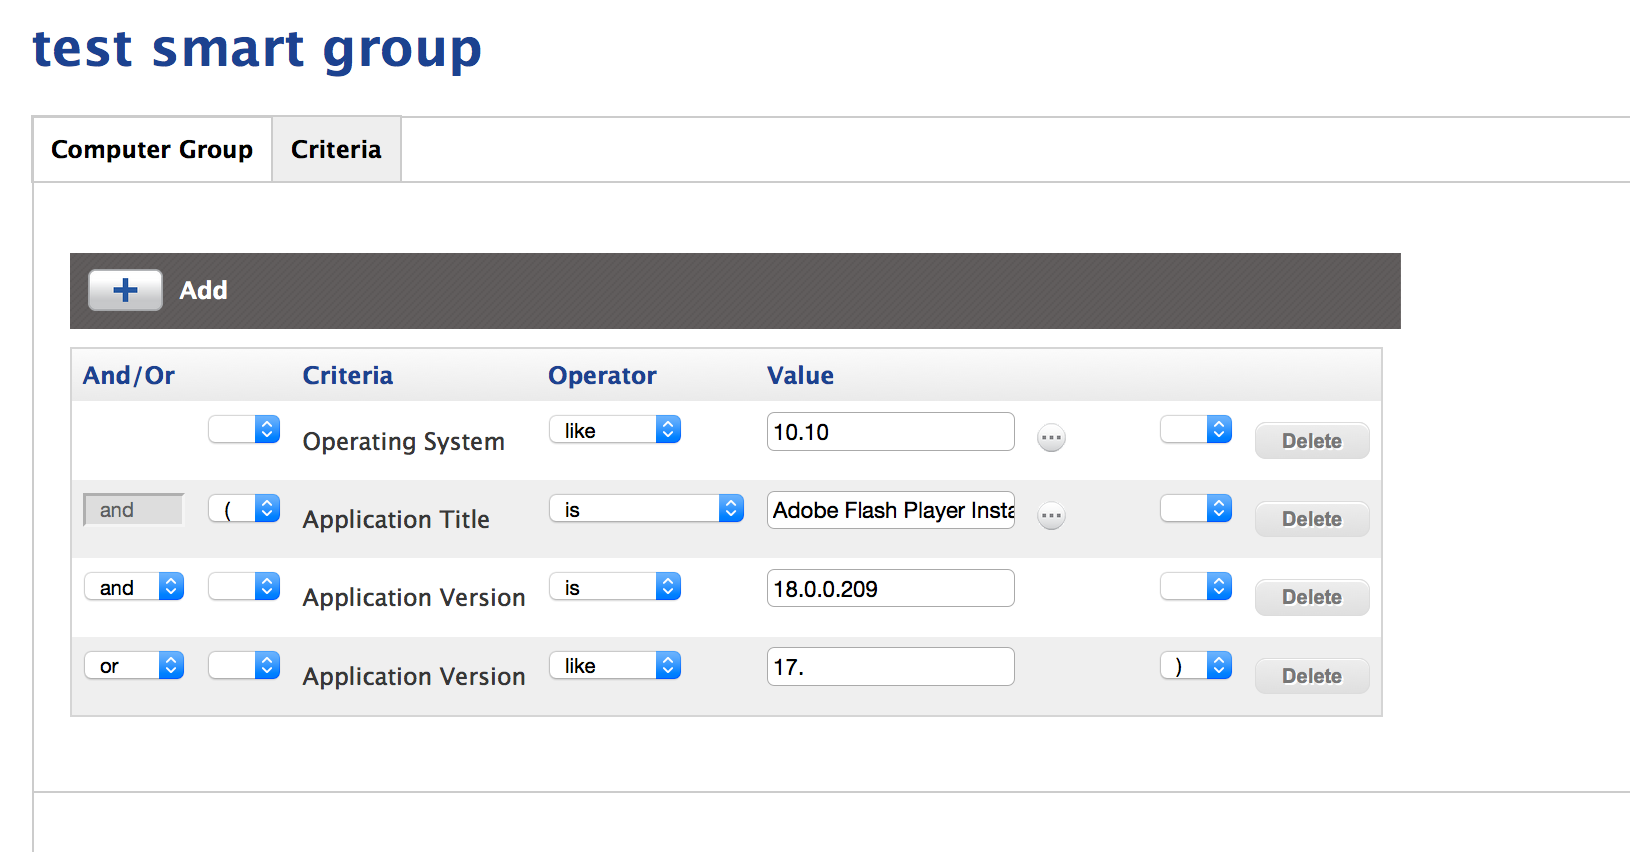Click the Adobe Flash Player value field
Viewport: 1630px width, 852px height.
click(x=891, y=510)
